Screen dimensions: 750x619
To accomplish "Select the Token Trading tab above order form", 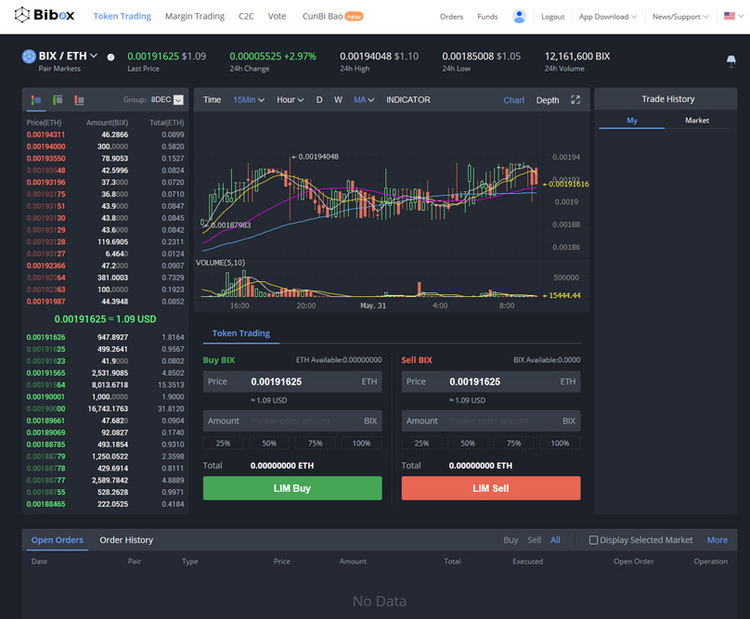I will point(241,333).
